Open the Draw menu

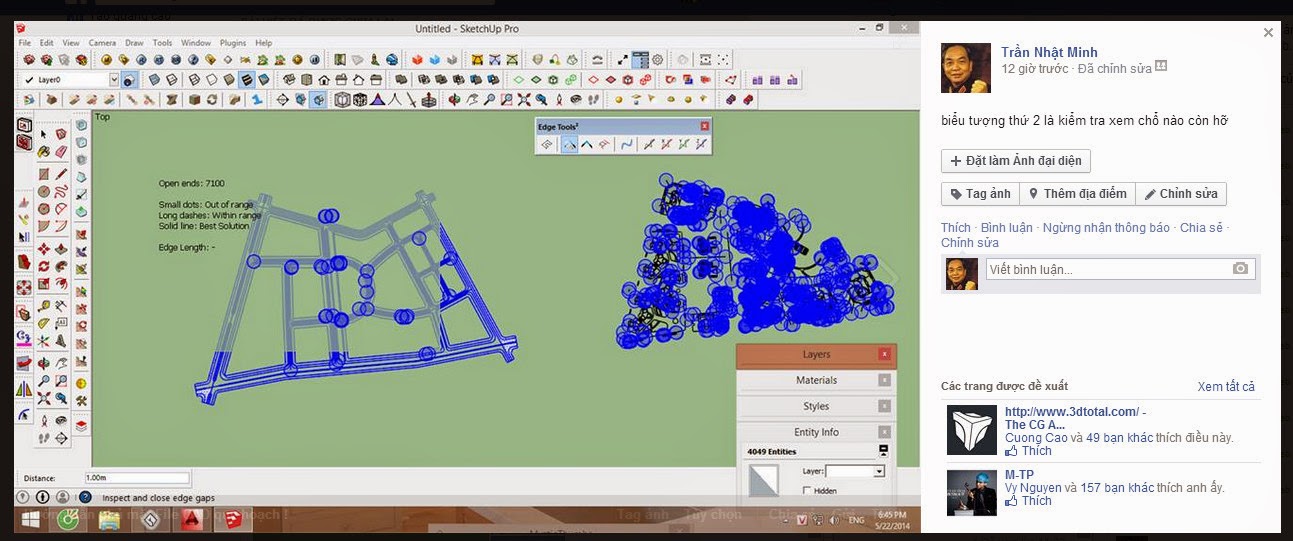tap(134, 43)
